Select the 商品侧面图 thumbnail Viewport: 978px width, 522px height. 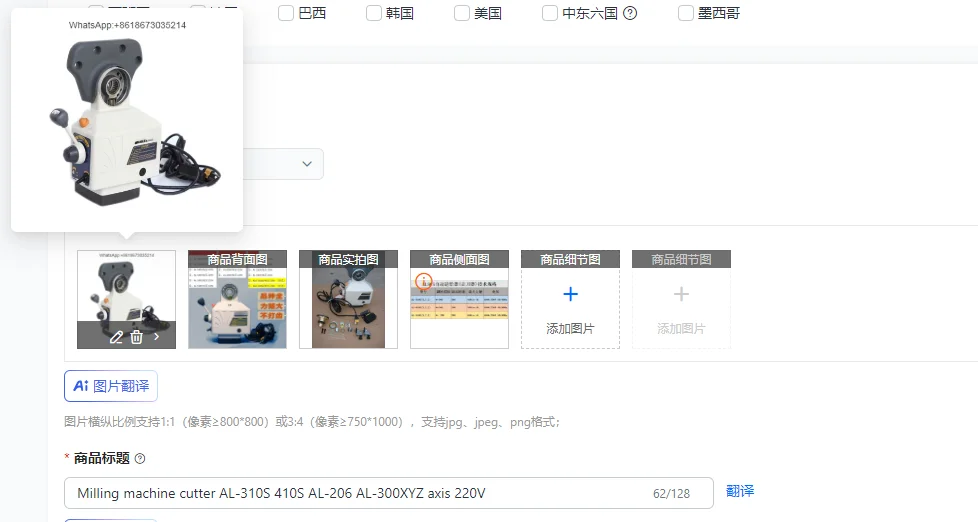click(460, 299)
